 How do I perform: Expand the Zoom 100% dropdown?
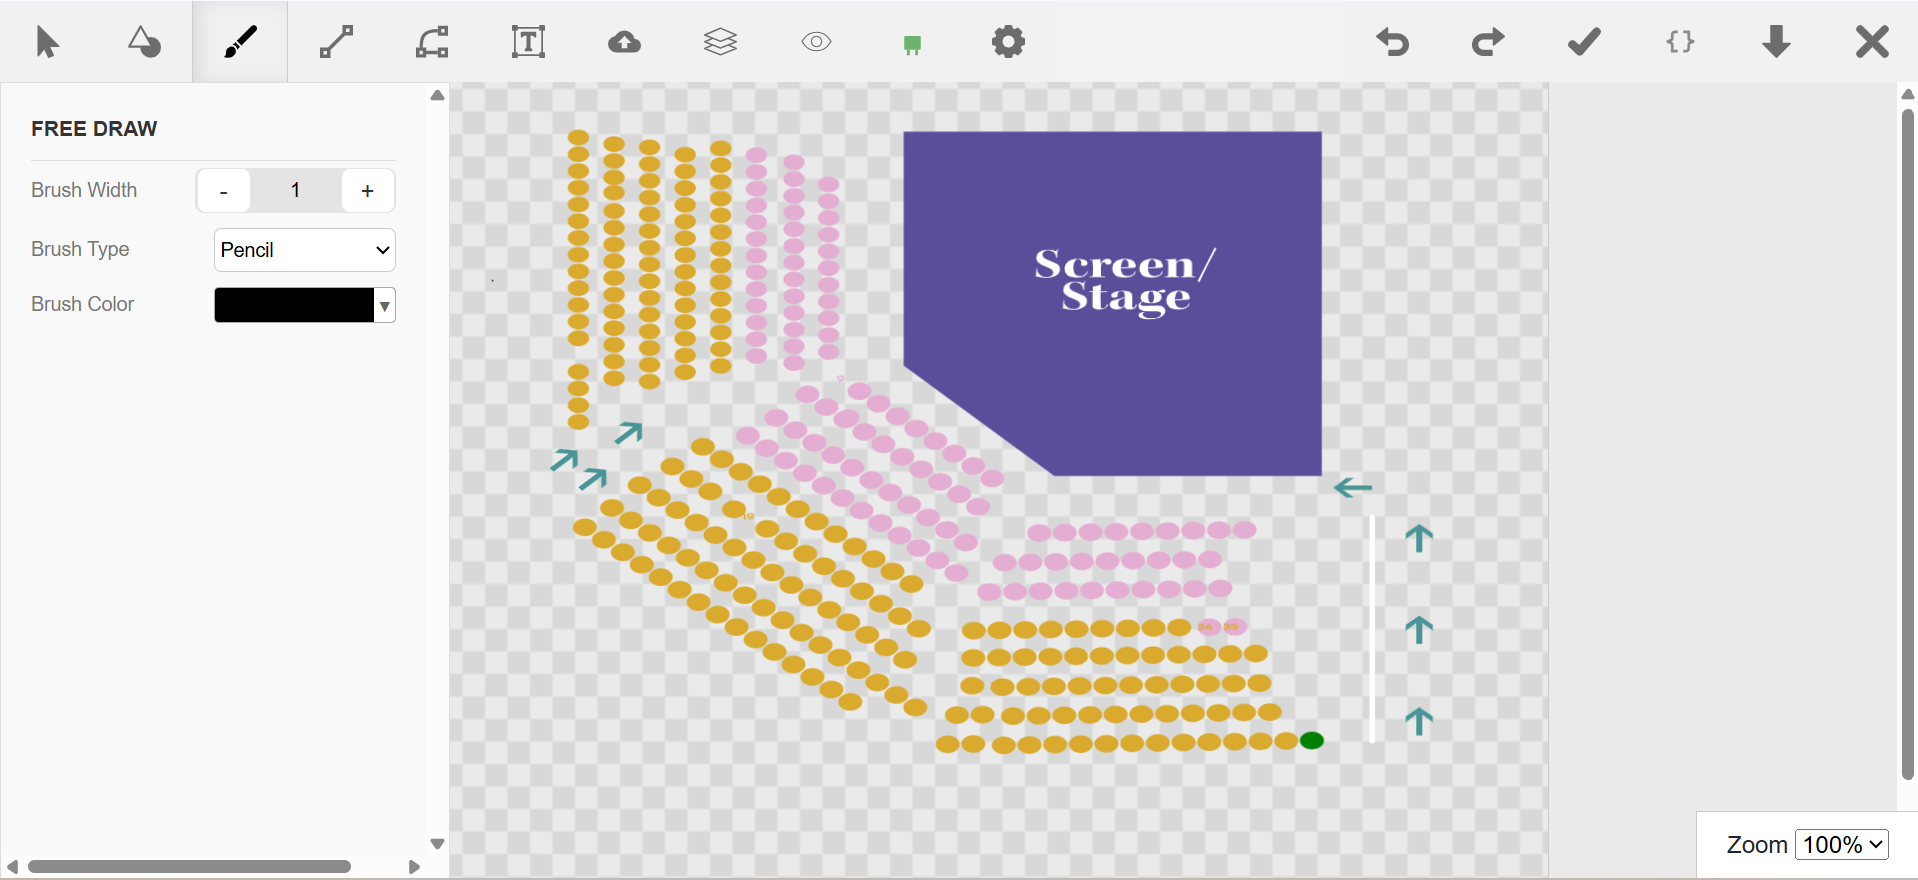pos(1841,845)
